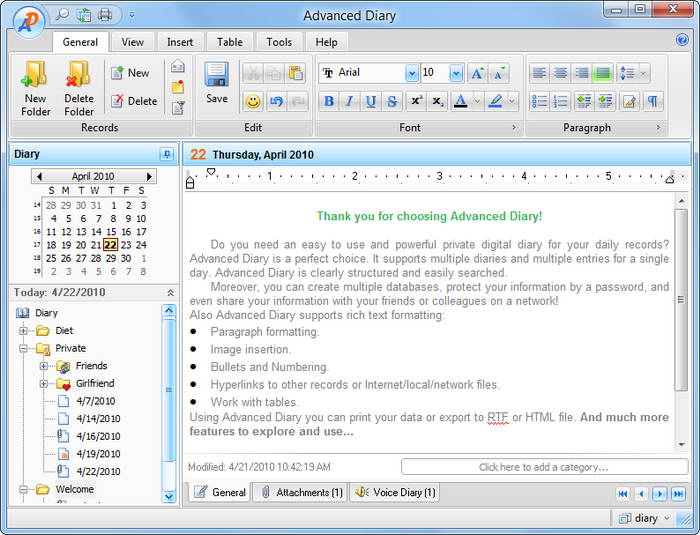The height and width of the screenshot is (535, 700).
Task: Open the quick access toolbar dropdown
Action: tap(132, 15)
